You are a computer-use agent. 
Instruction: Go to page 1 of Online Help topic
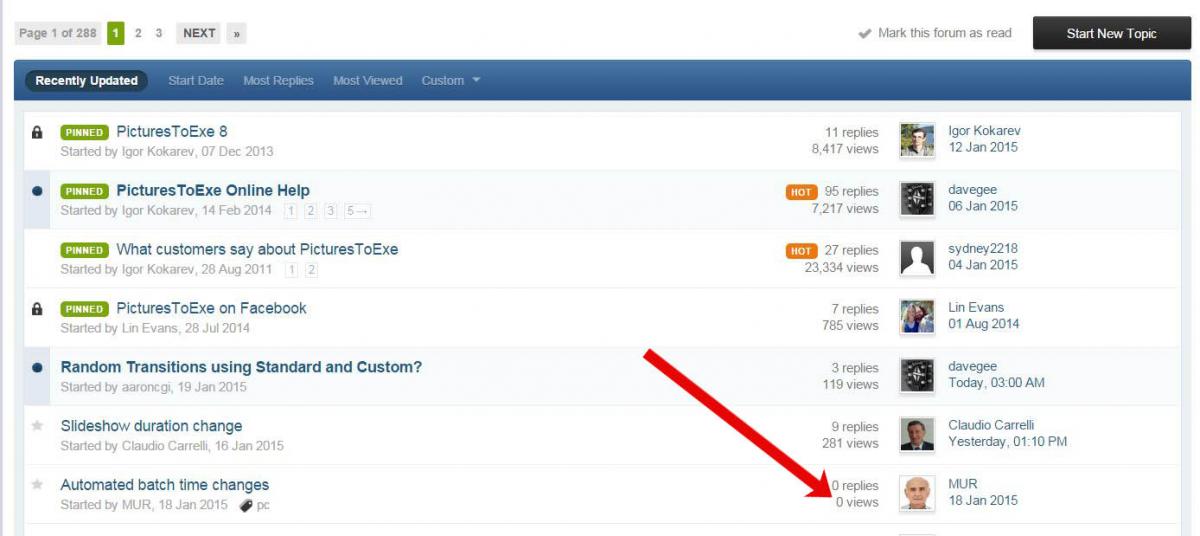(290, 211)
